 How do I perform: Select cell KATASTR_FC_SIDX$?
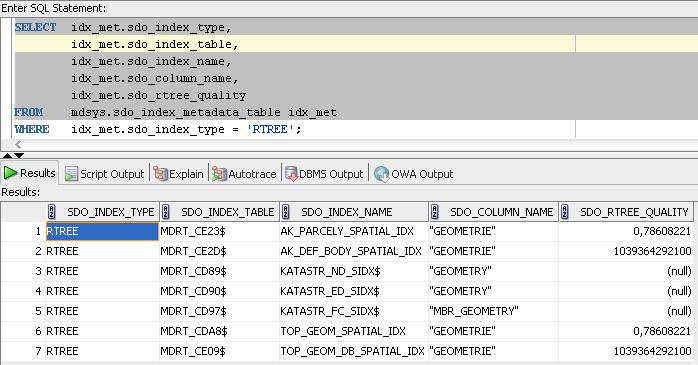tap(354, 311)
